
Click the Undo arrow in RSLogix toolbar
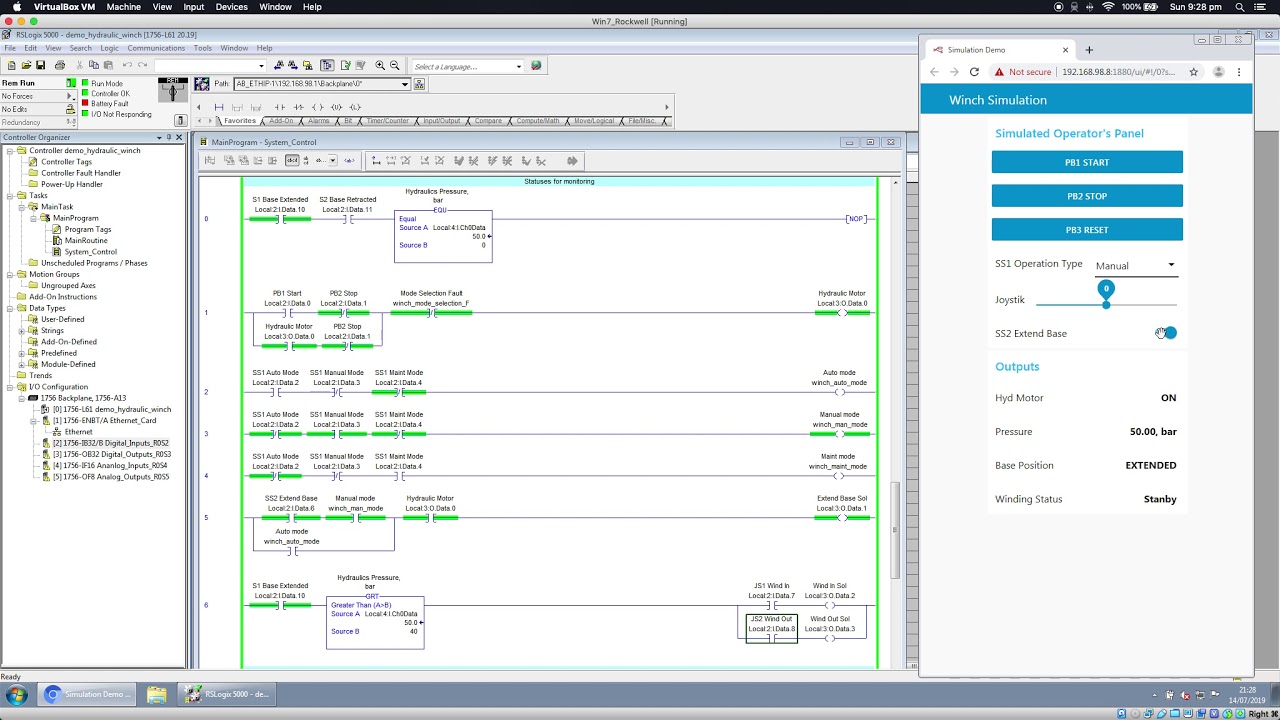coord(127,65)
